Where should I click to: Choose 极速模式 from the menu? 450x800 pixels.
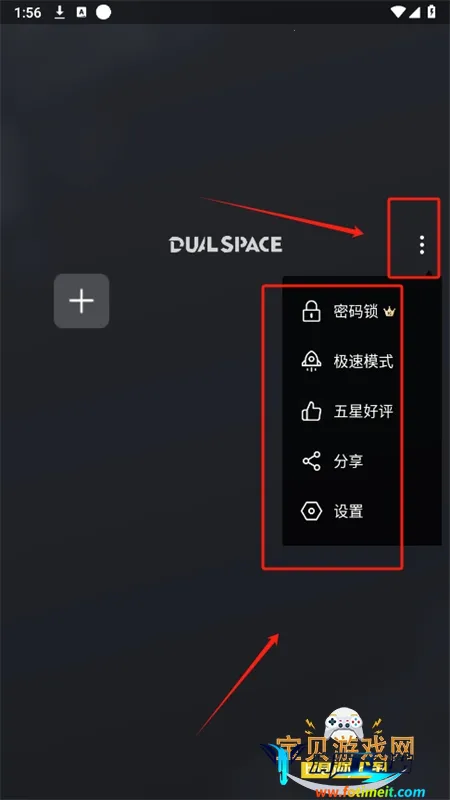pos(363,361)
